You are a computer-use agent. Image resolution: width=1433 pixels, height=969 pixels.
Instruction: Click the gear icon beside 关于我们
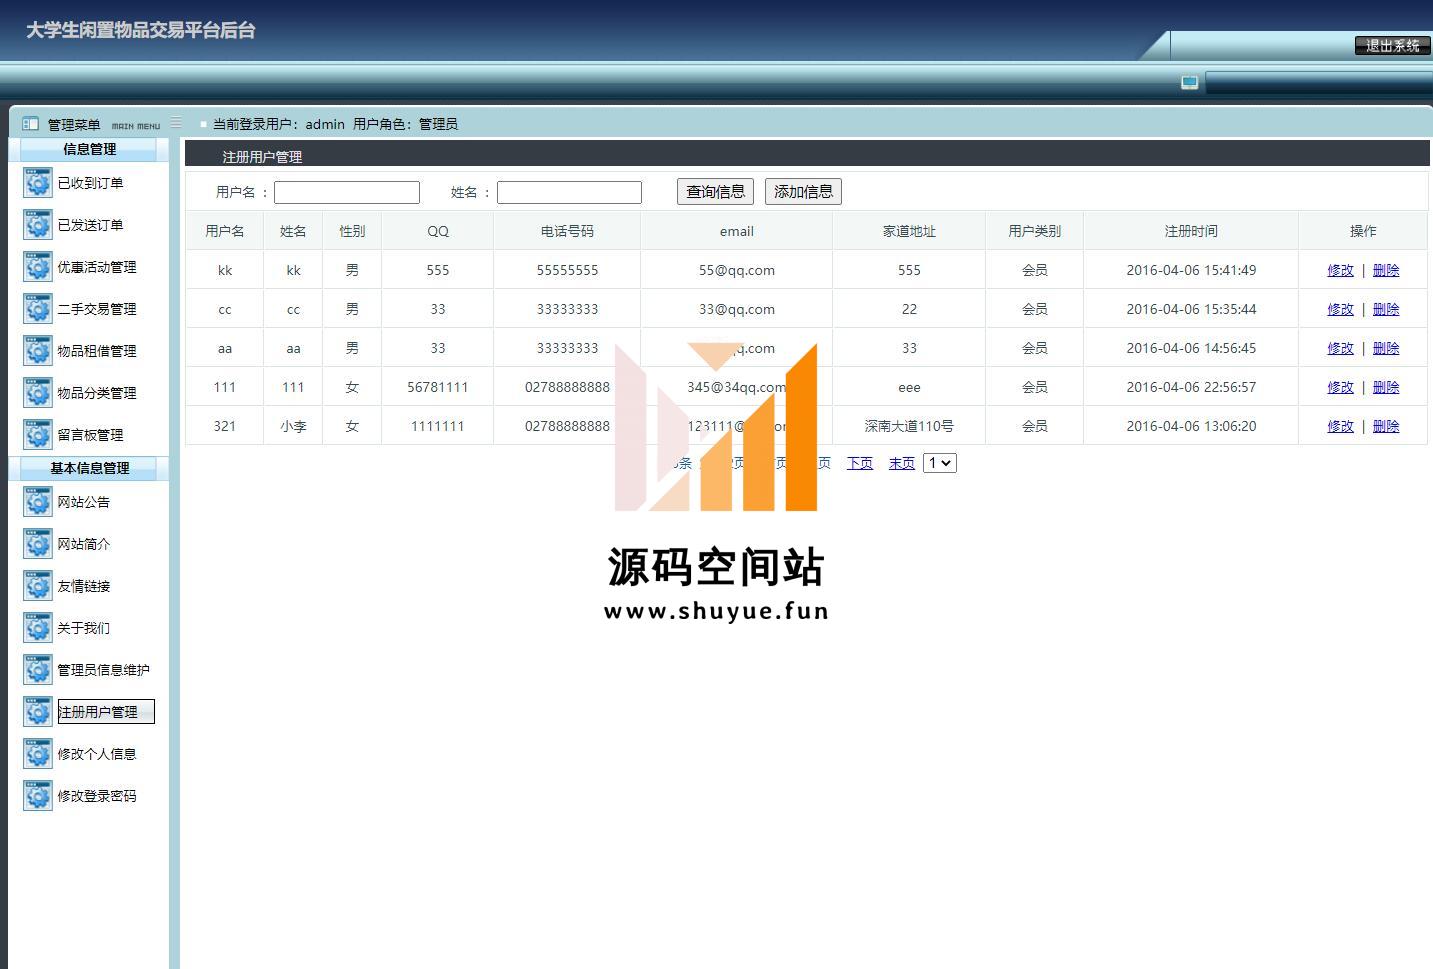[x=37, y=628]
